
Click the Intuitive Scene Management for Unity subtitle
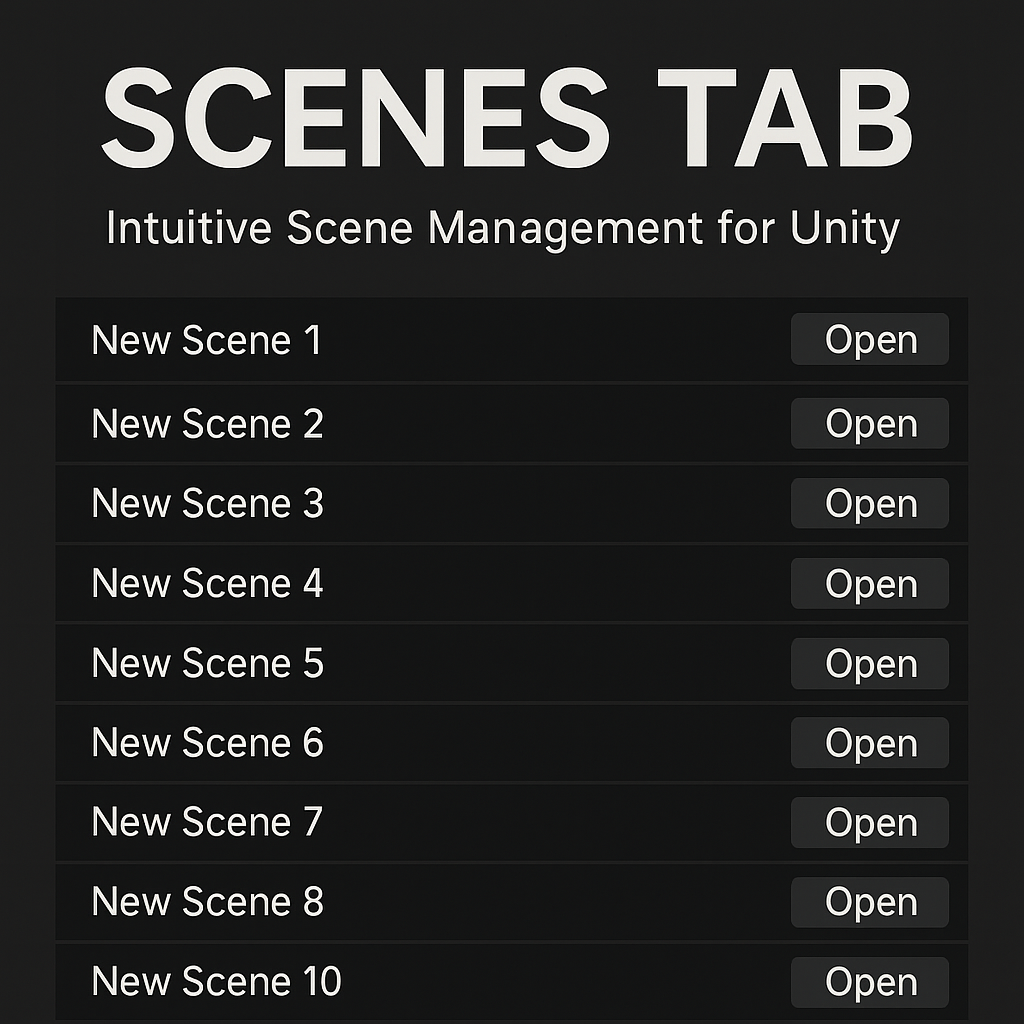(x=503, y=229)
